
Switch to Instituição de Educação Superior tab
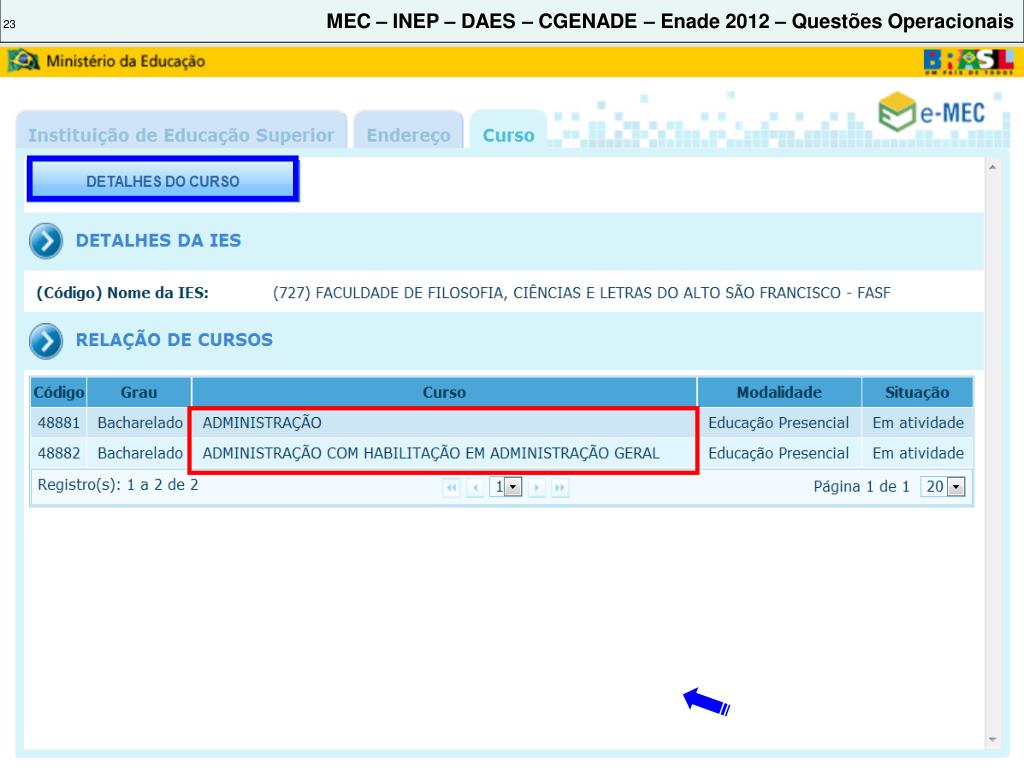click(x=181, y=135)
